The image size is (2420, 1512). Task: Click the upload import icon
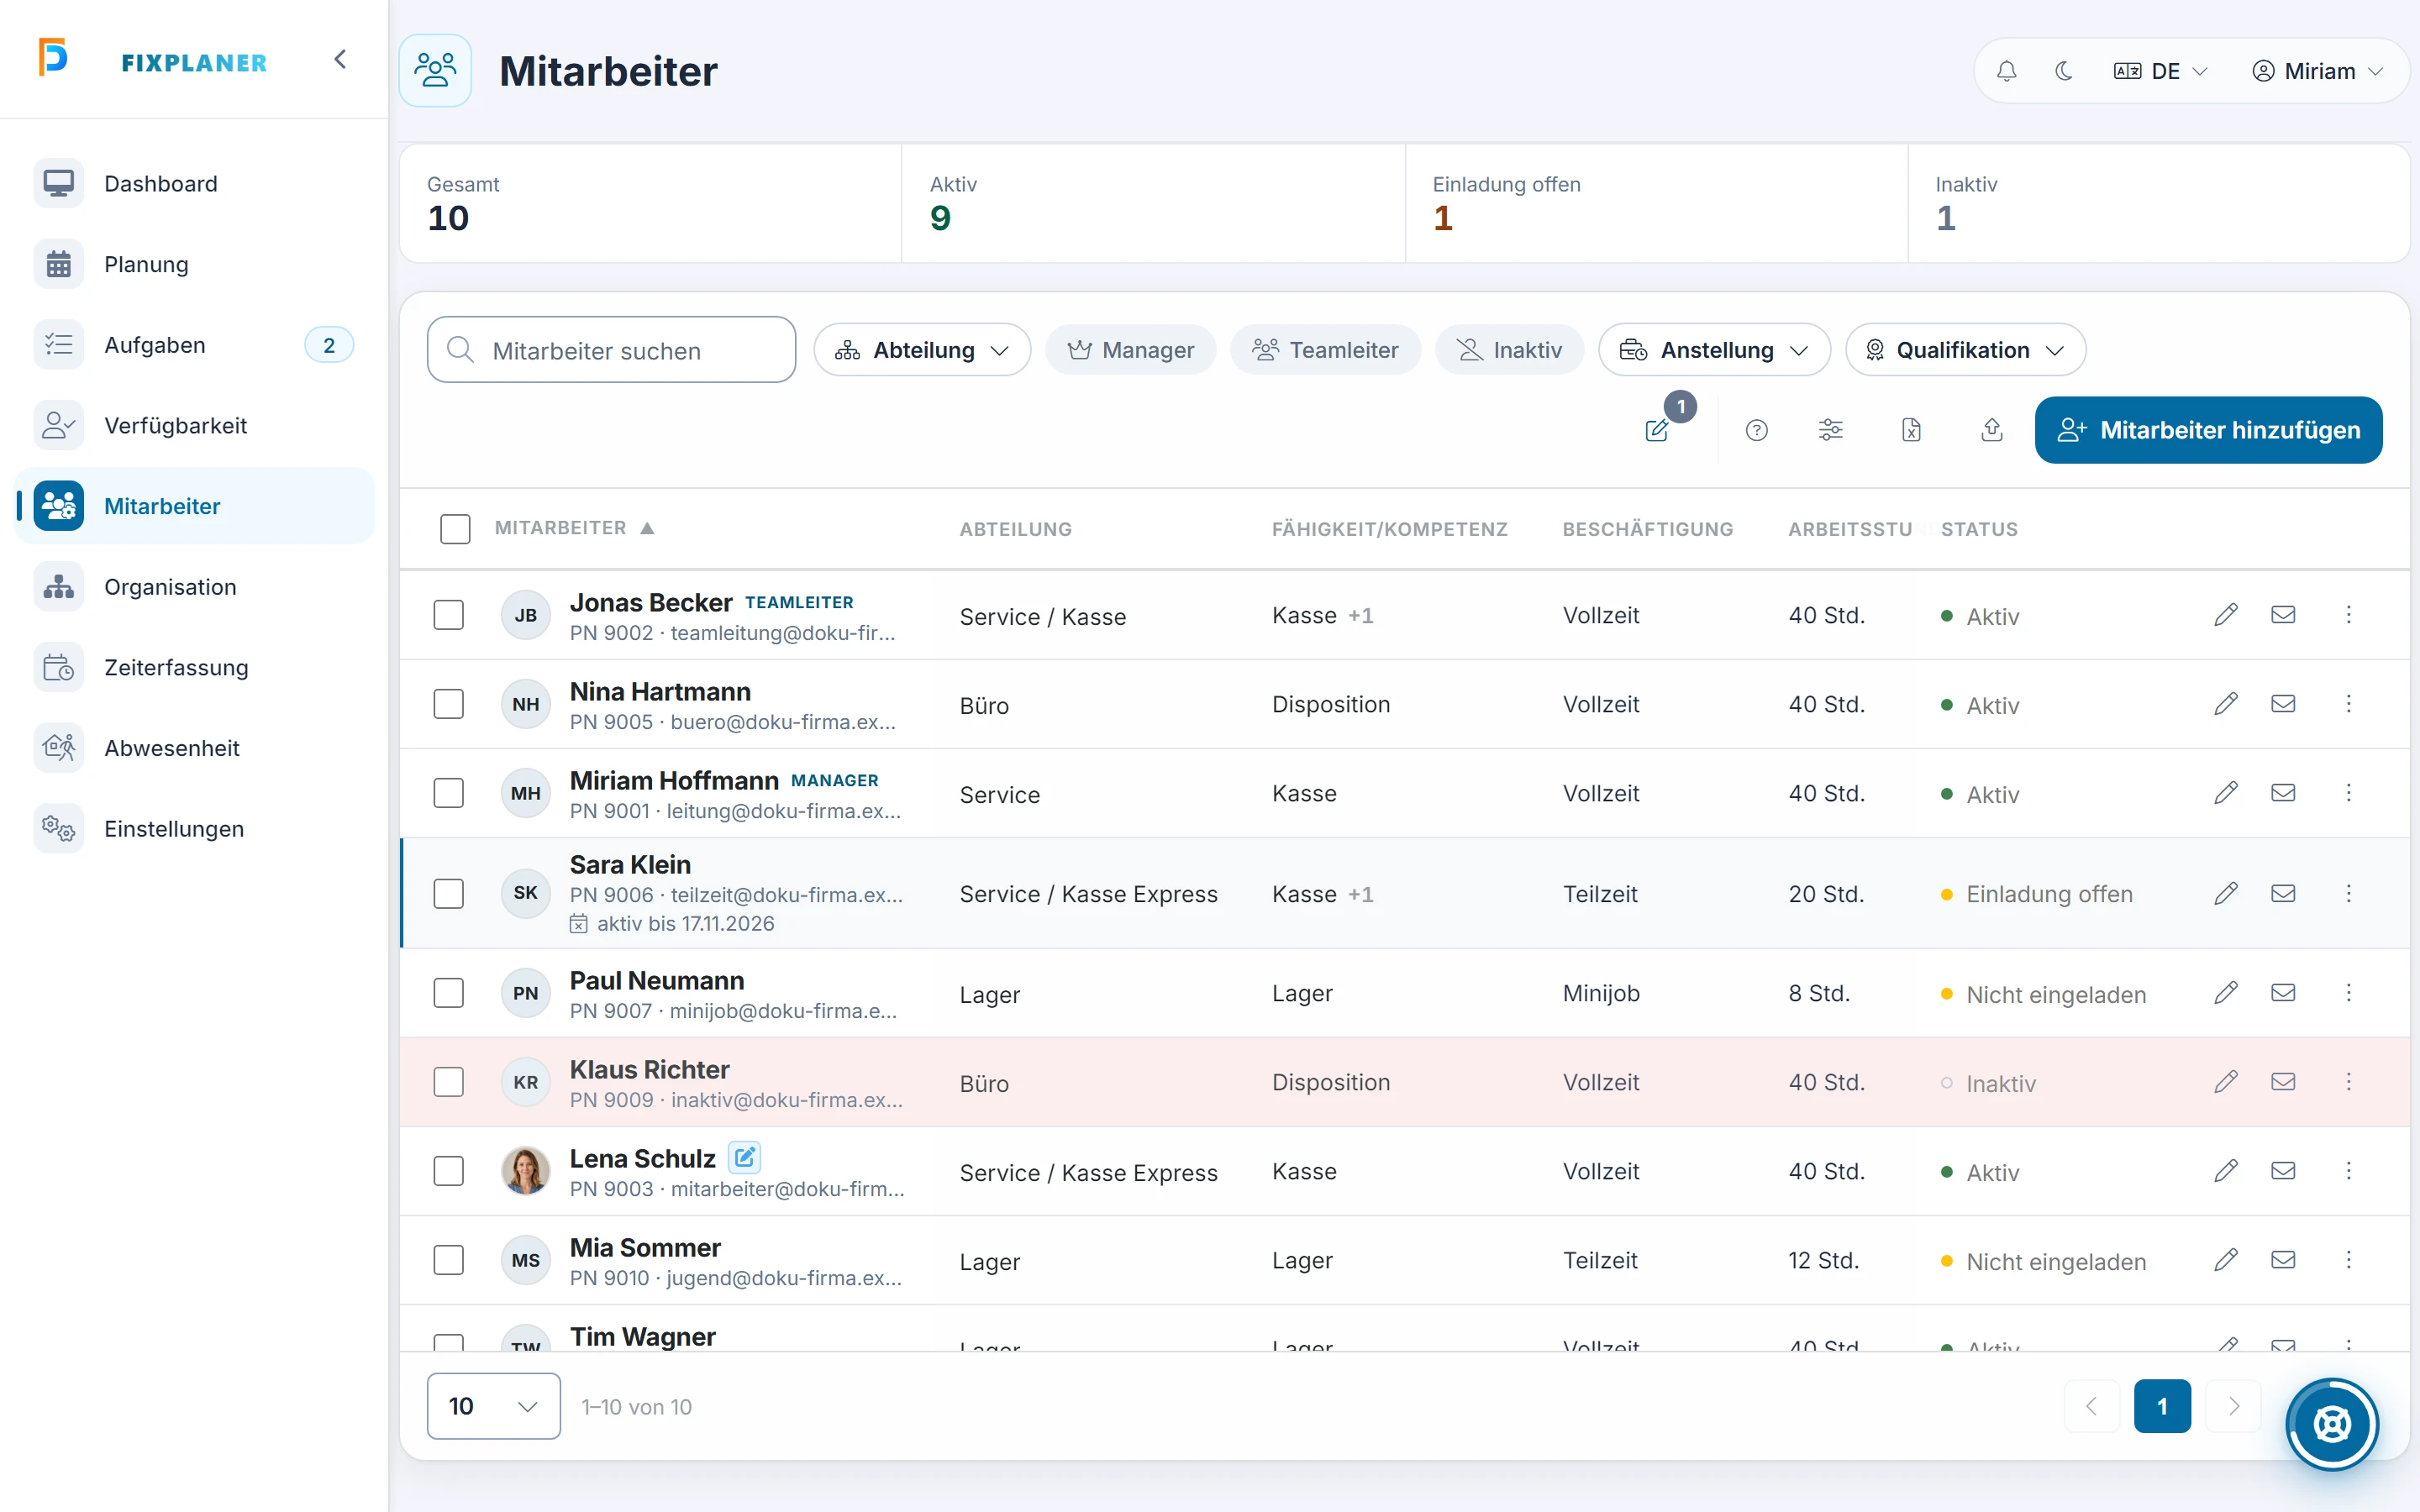(1991, 430)
